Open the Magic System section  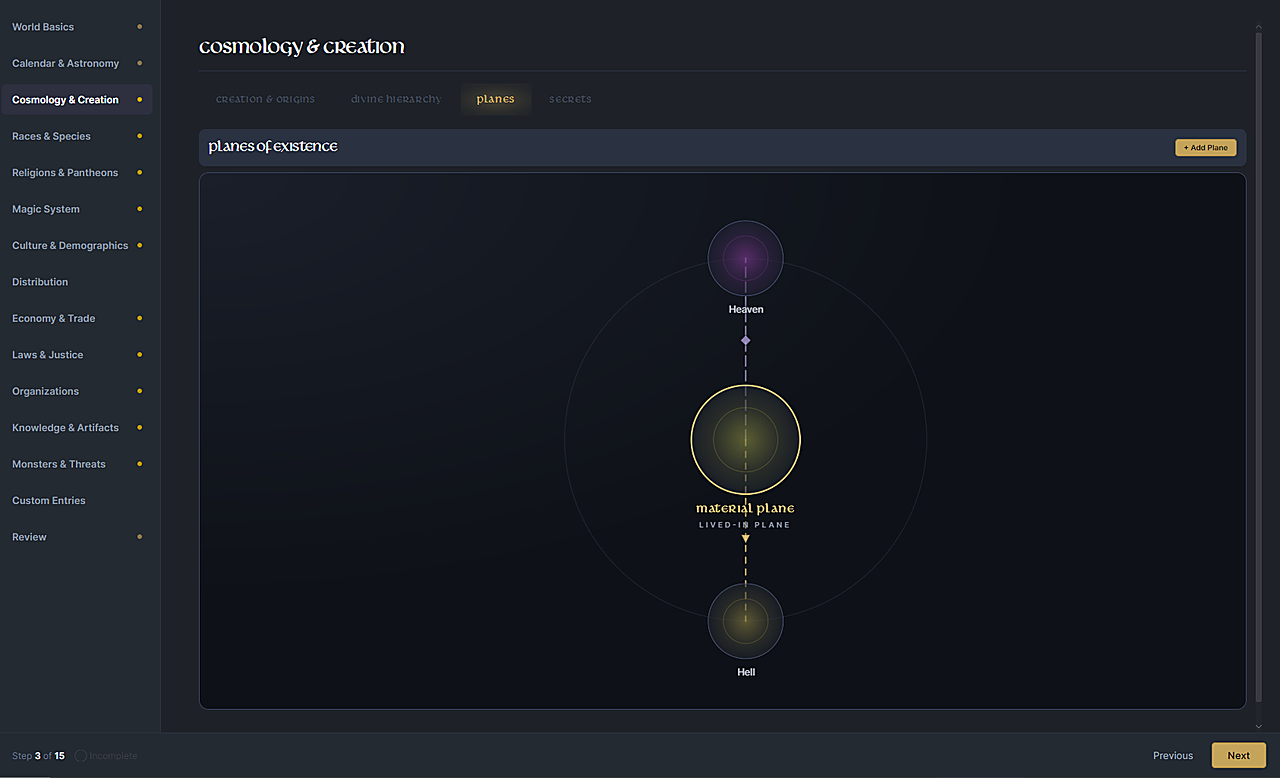click(x=76, y=209)
